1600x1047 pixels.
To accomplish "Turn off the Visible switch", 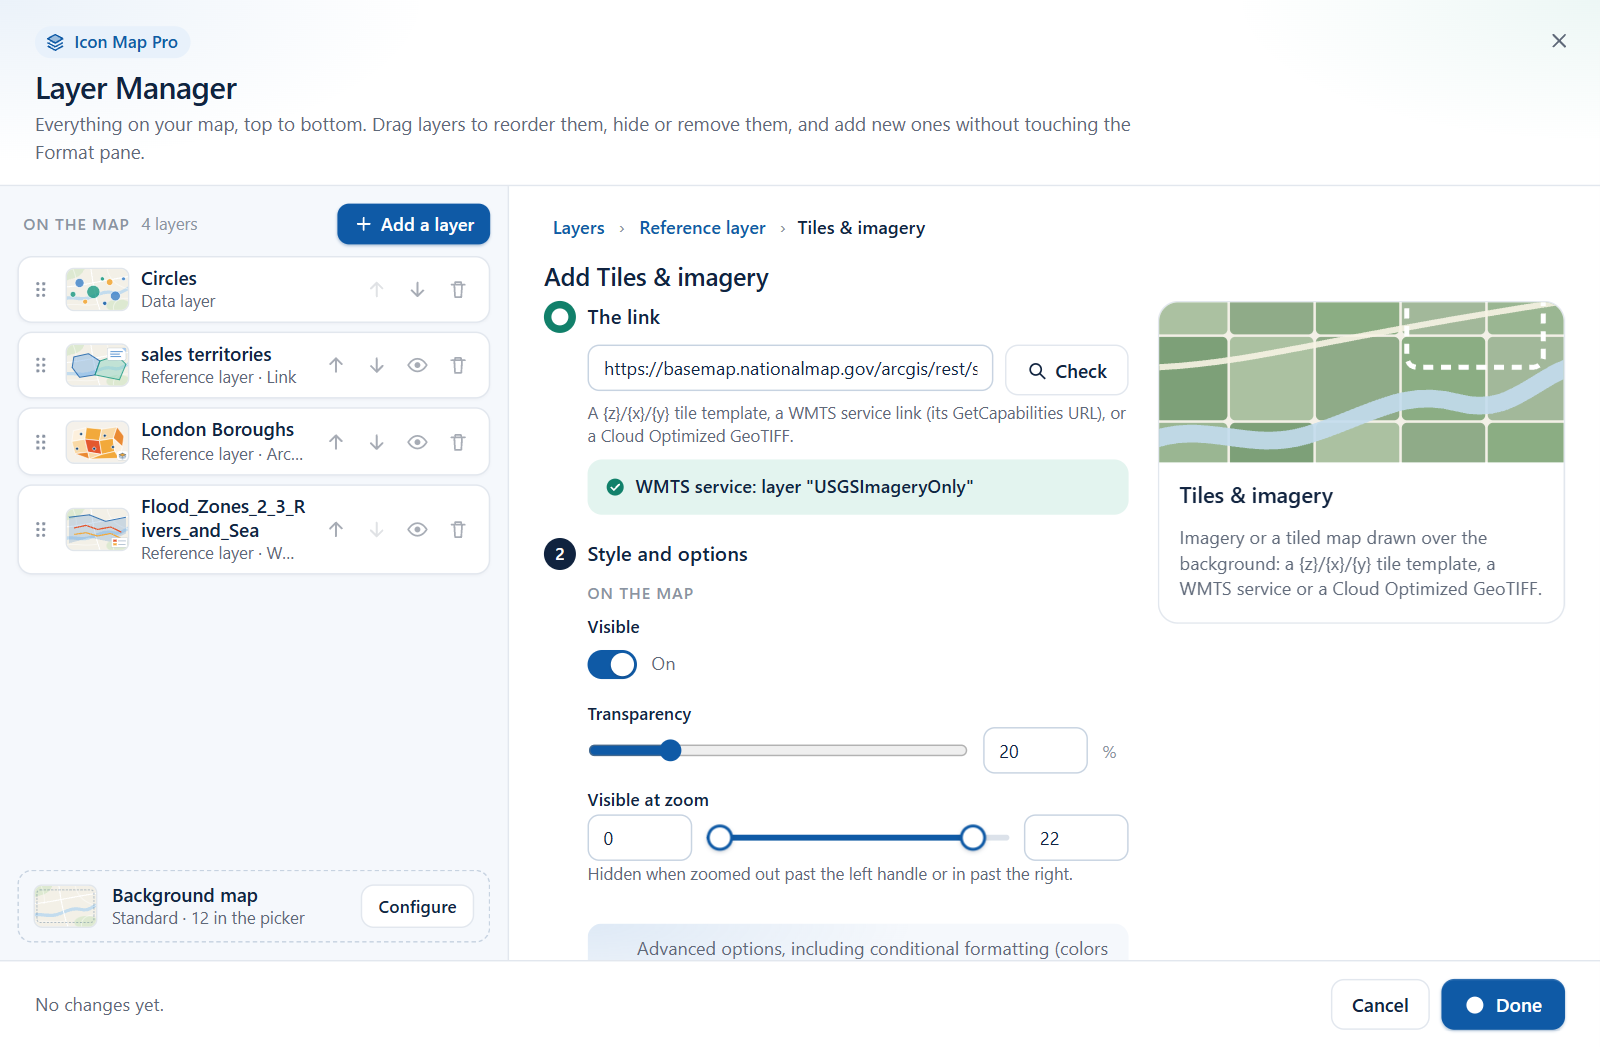I will [x=612, y=664].
